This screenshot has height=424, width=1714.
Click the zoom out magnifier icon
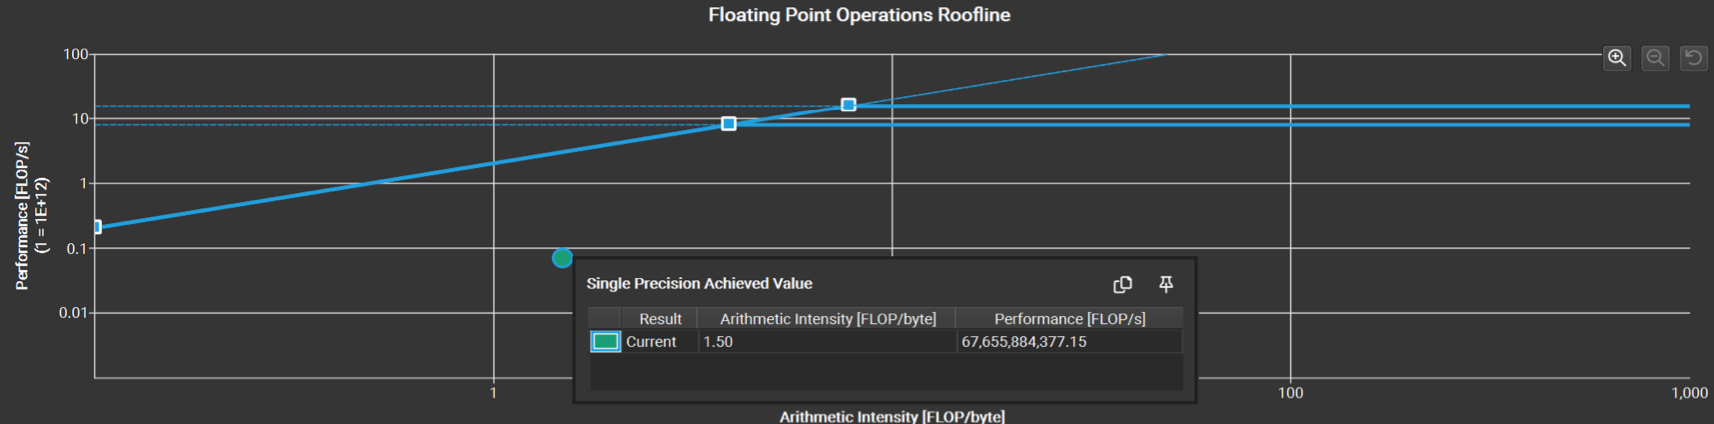coord(1655,58)
